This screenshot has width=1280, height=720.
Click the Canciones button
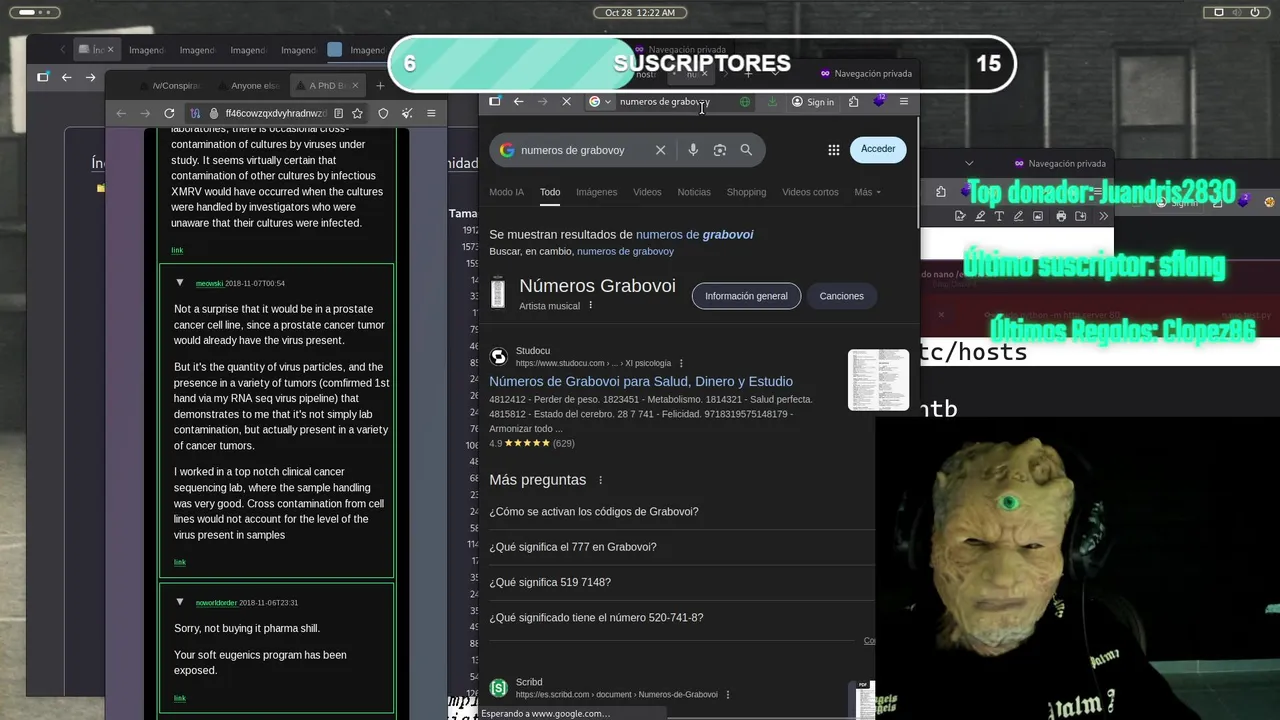point(842,296)
